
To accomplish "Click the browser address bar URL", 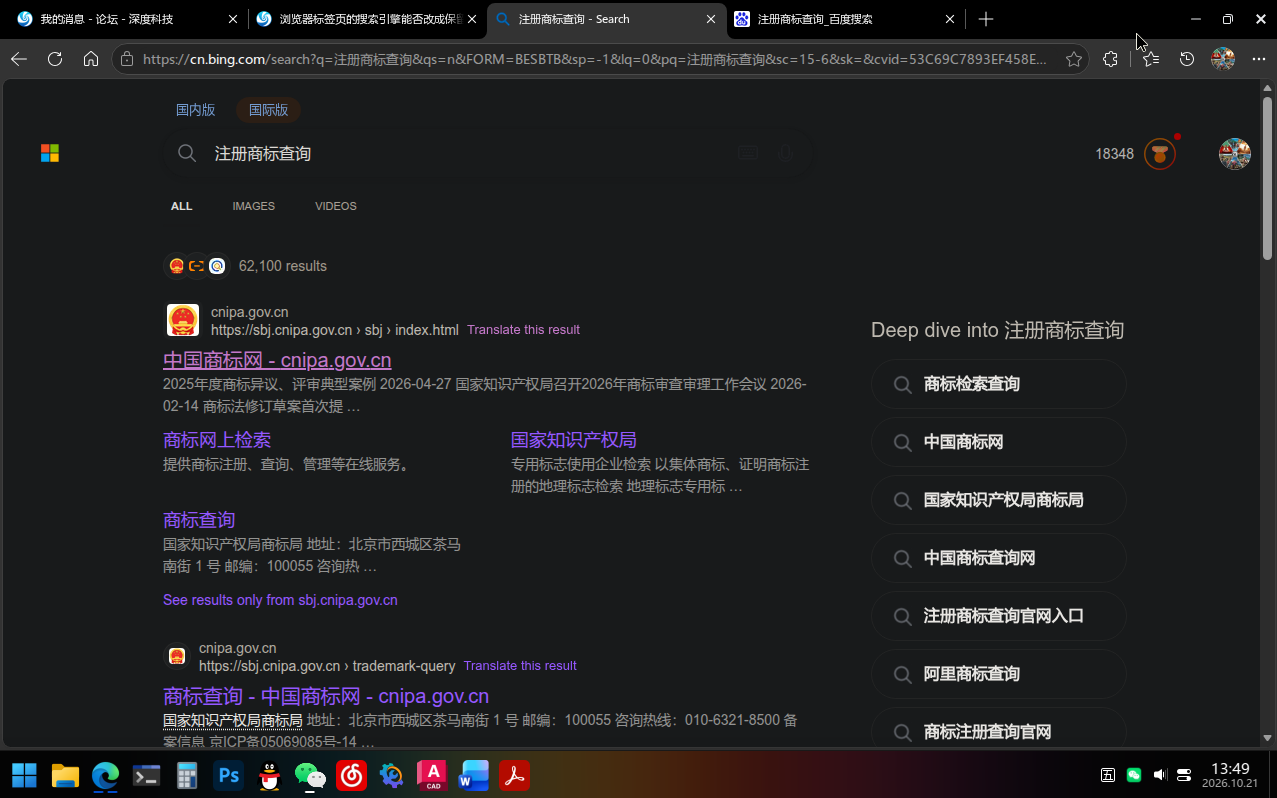I will tap(595, 59).
